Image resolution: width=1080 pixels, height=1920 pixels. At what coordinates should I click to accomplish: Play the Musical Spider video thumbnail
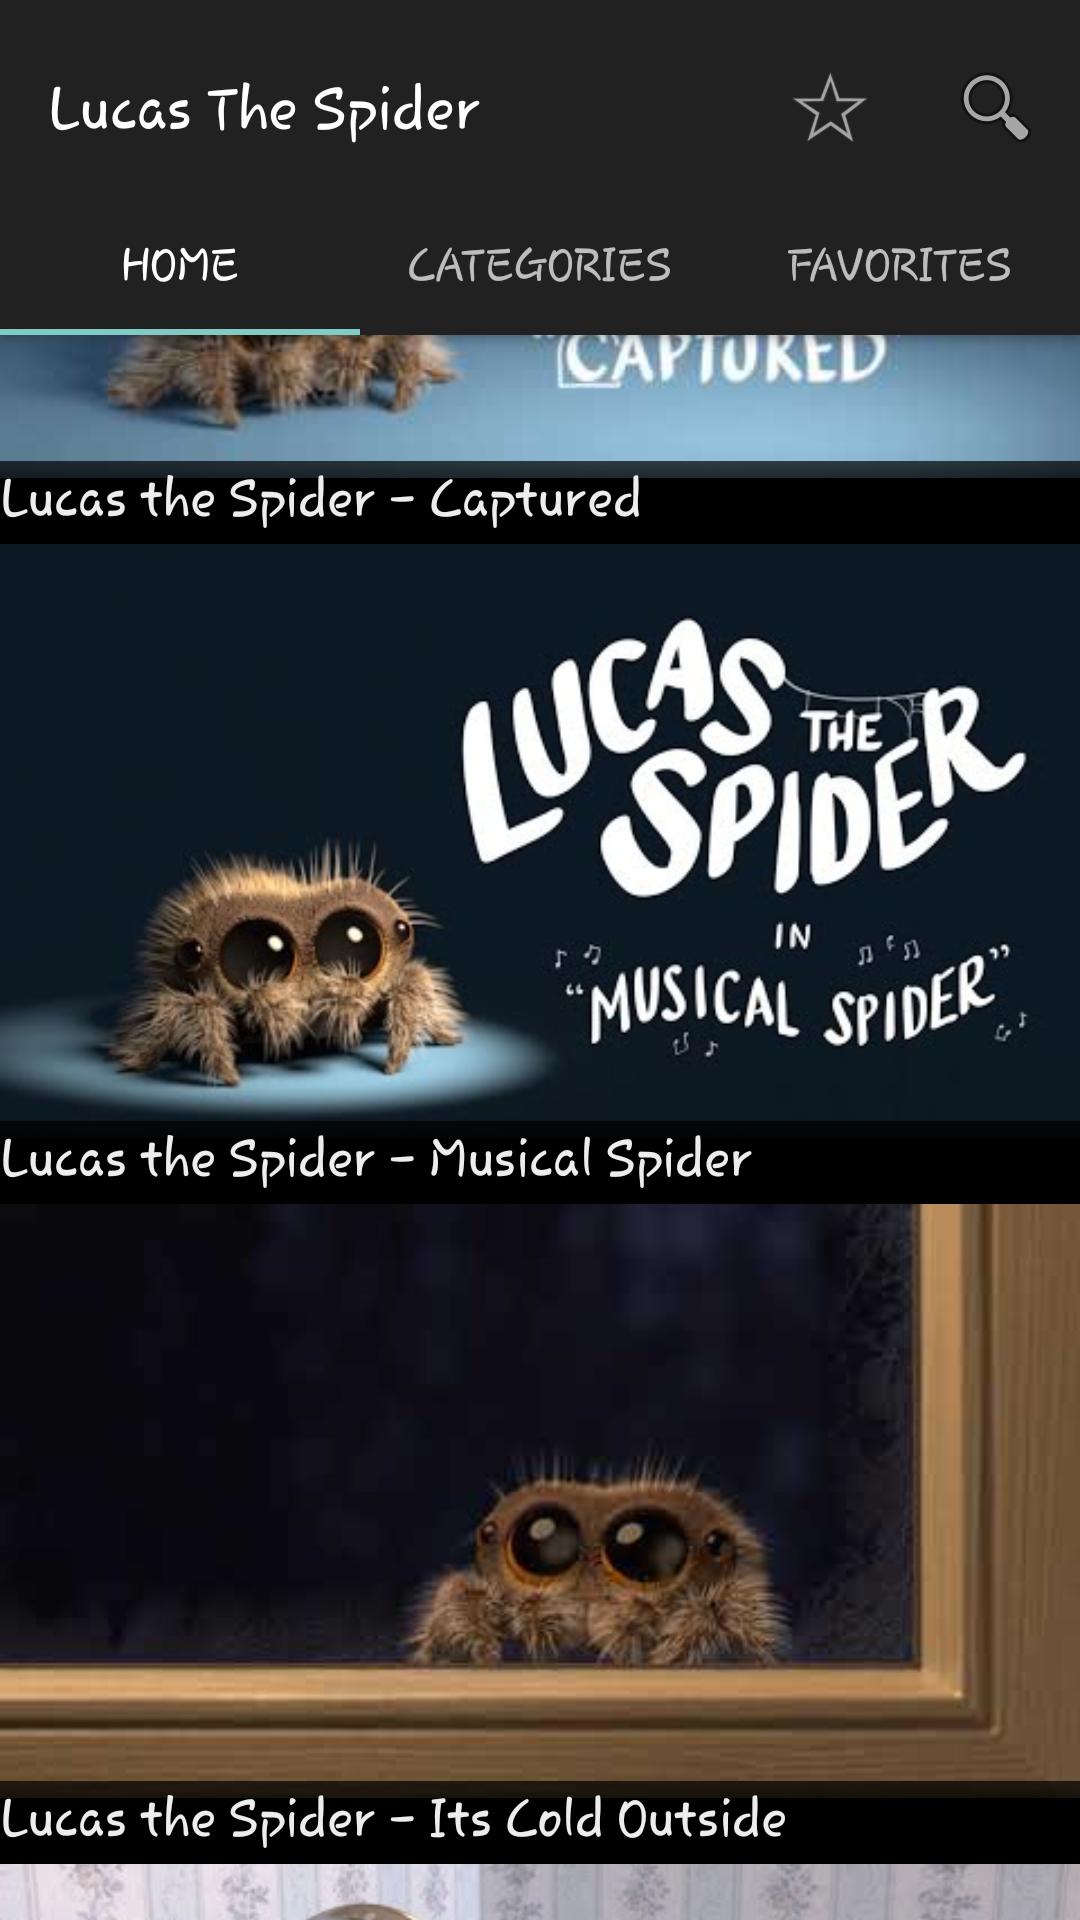tap(540, 832)
